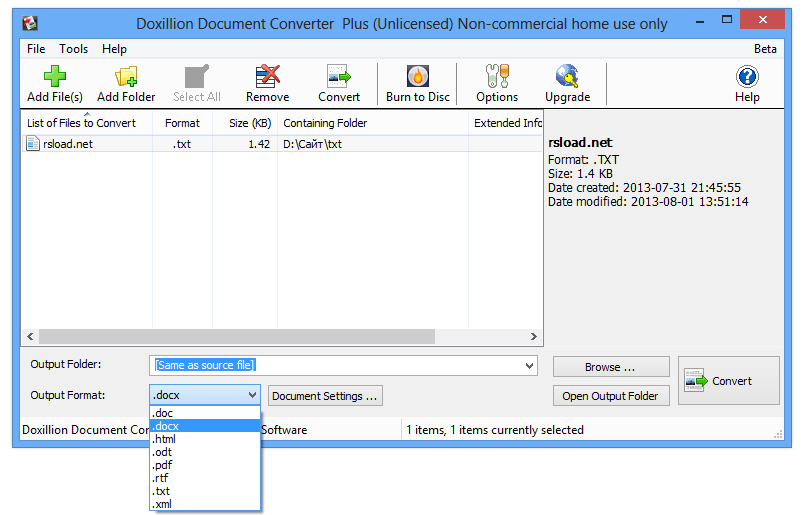Click the .txt format cell
The width and height of the screenshot is (810, 515).
point(182,144)
